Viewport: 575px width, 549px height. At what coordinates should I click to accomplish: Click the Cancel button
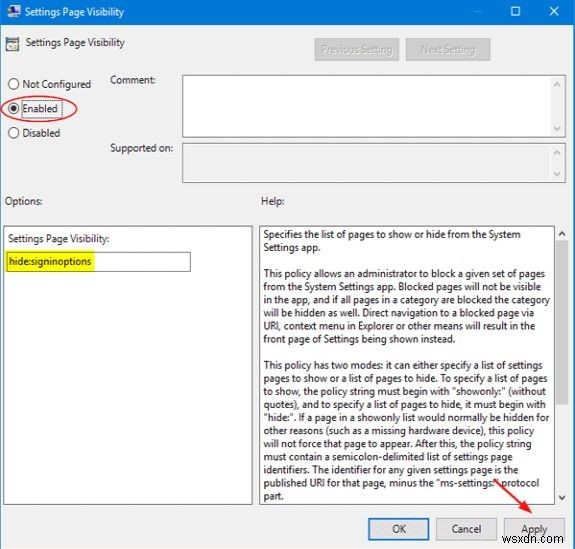pos(466,529)
